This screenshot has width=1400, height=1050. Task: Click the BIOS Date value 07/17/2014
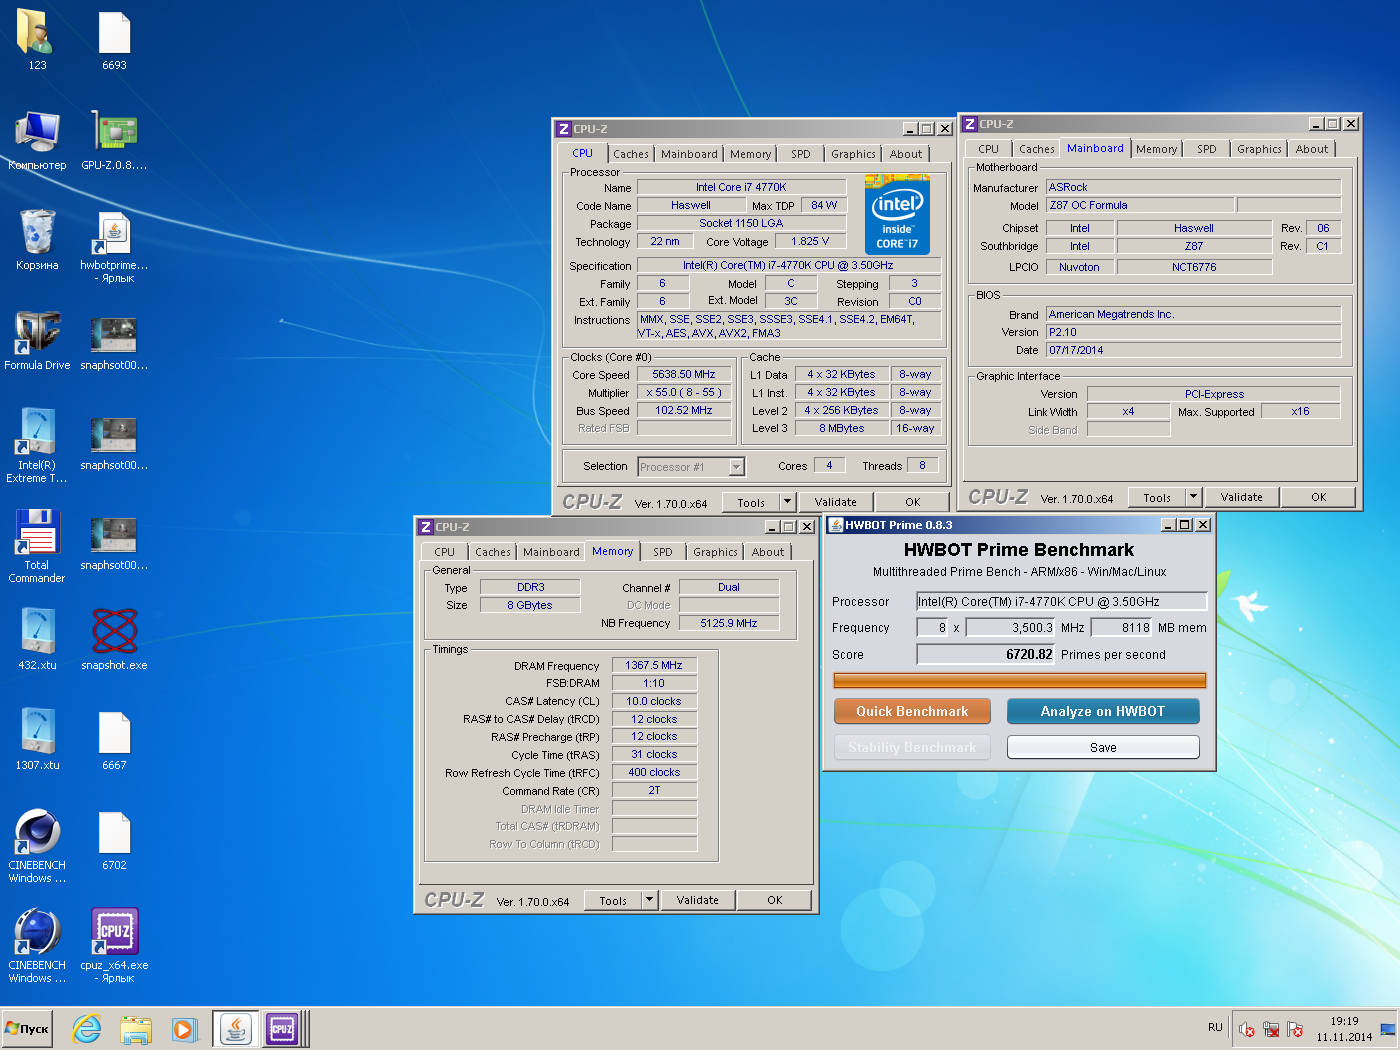[1193, 350]
